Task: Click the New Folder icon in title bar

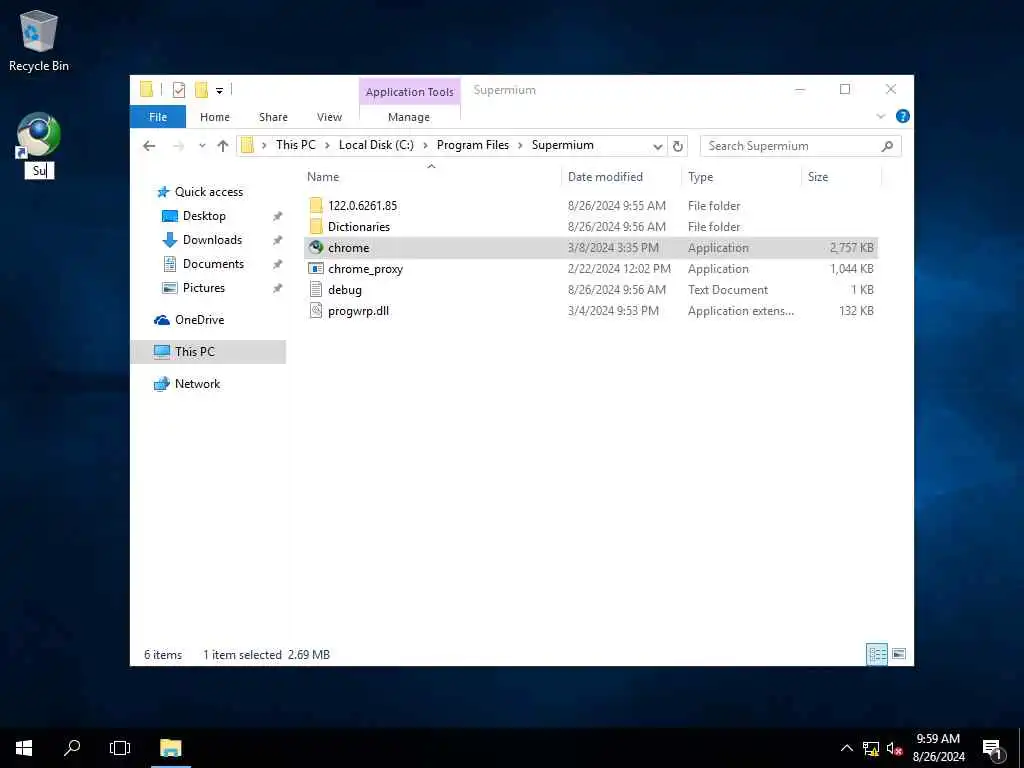Action: pos(201,90)
